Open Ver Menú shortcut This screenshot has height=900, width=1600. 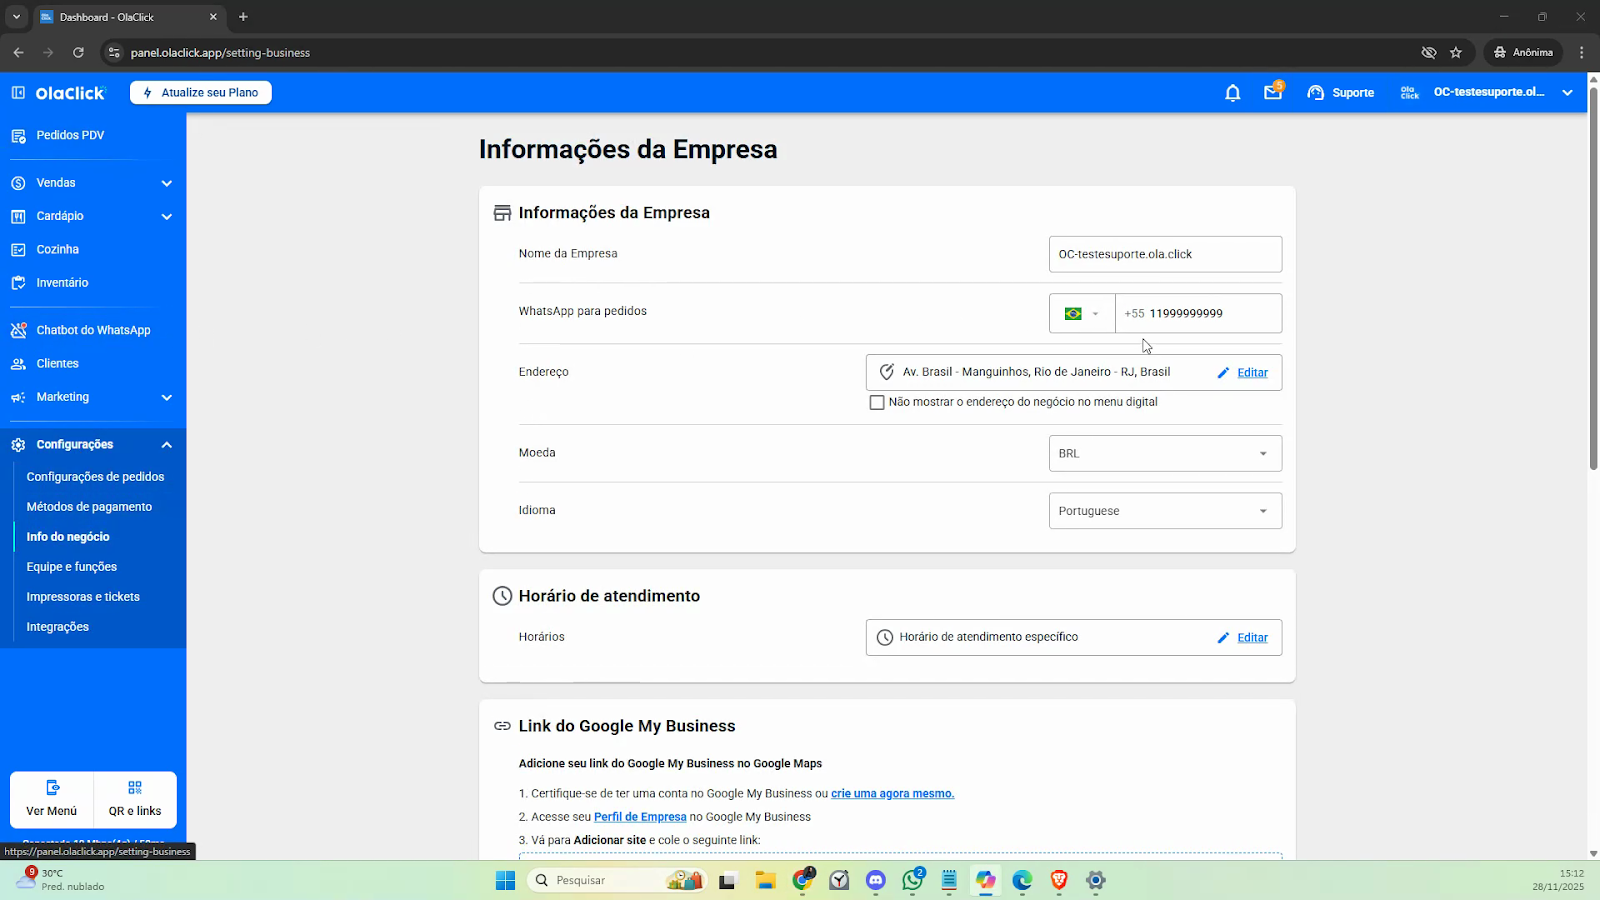coord(52,799)
